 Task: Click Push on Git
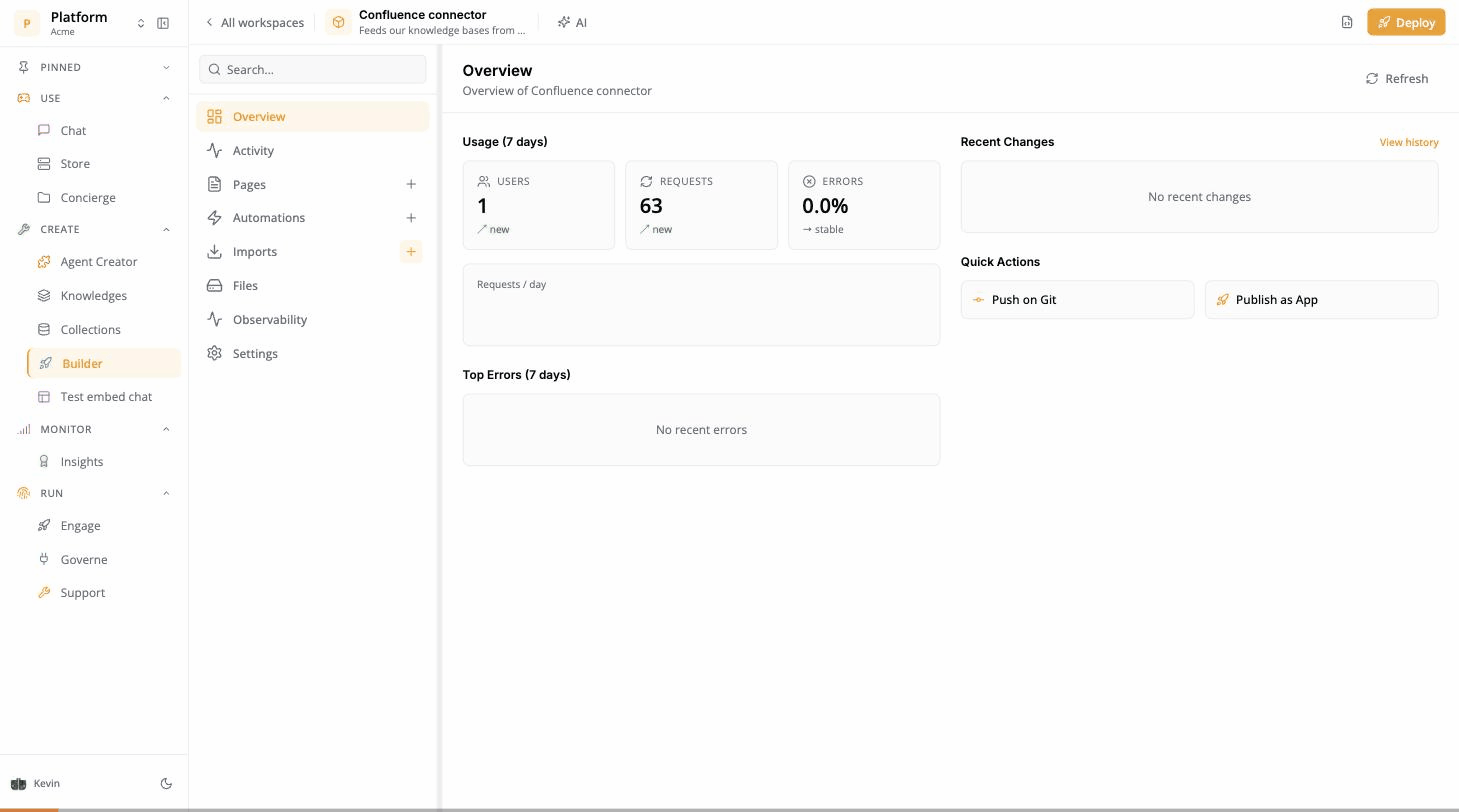pos(1077,300)
